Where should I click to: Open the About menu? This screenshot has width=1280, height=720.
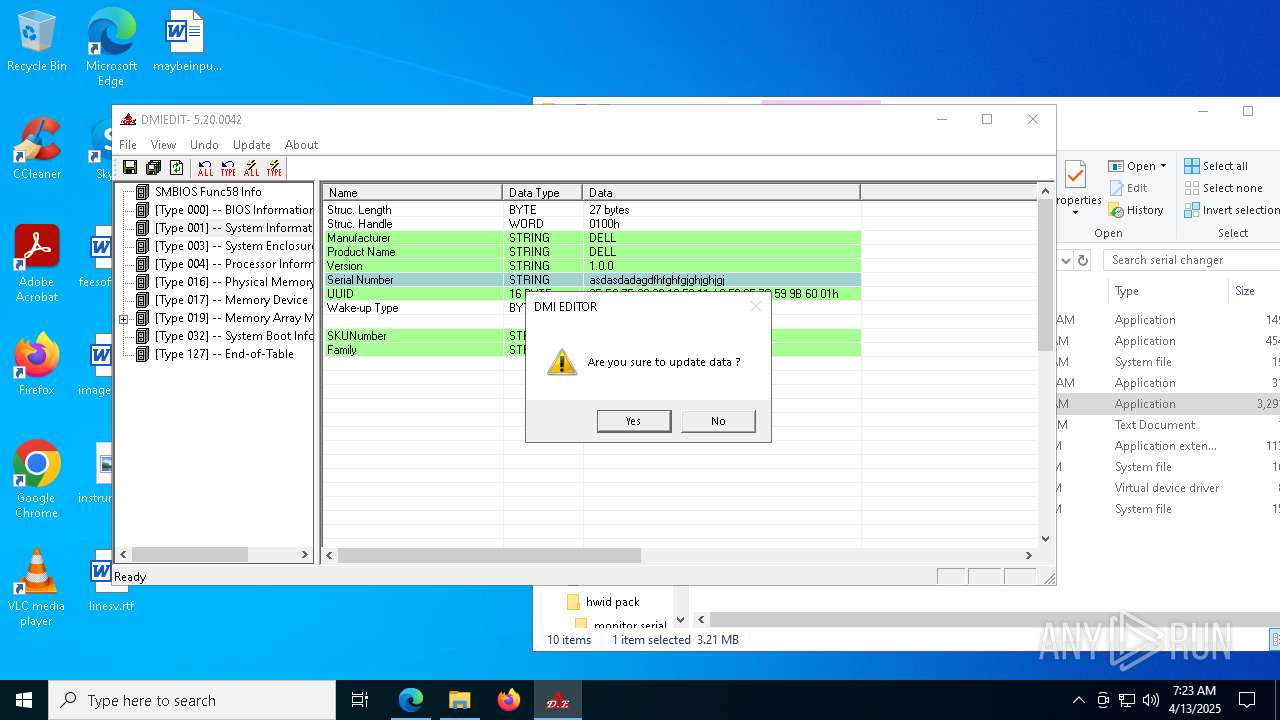point(301,145)
